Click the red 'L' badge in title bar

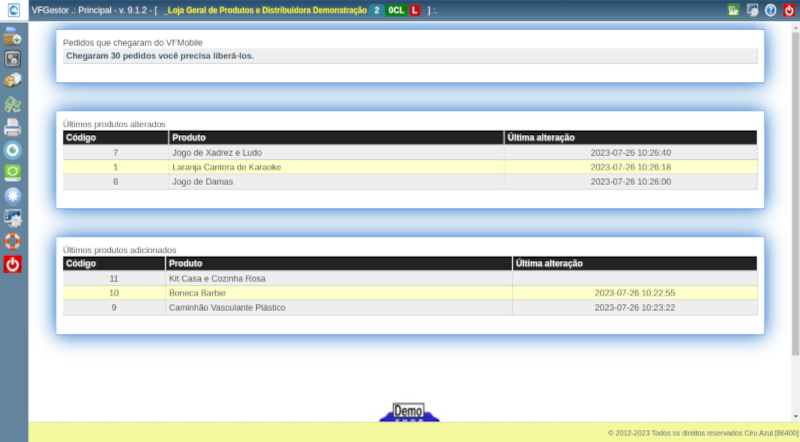[x=415, y=10]
